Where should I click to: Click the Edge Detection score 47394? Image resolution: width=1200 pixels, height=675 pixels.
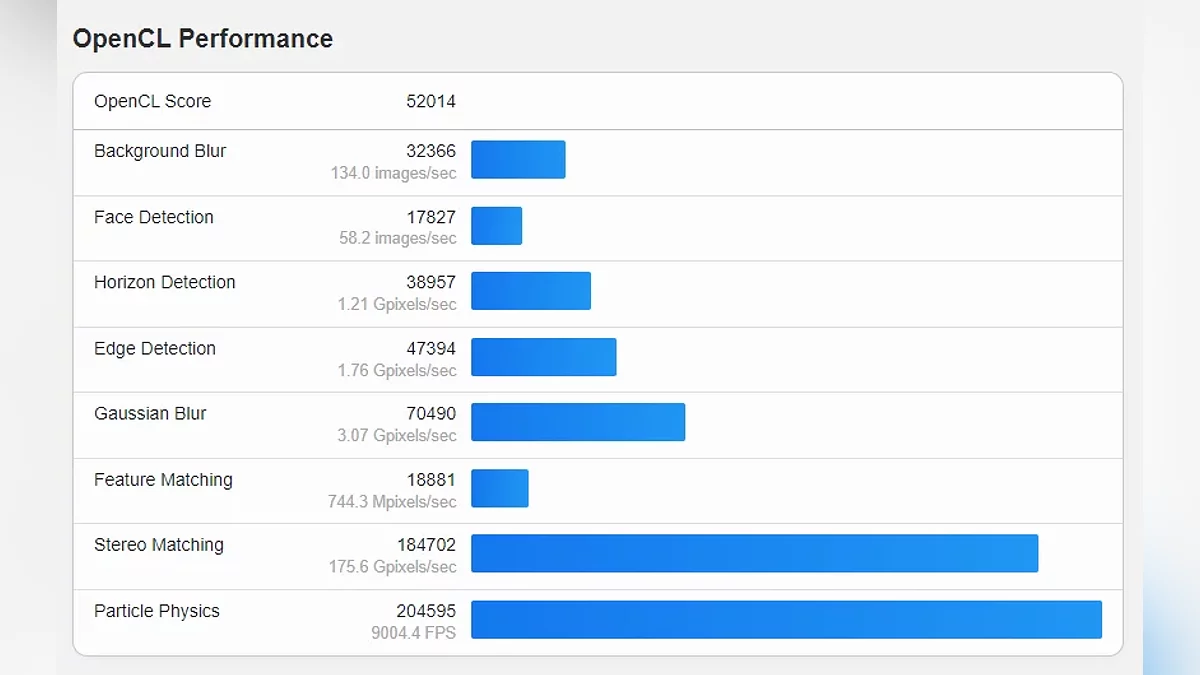tap(431, 348)
